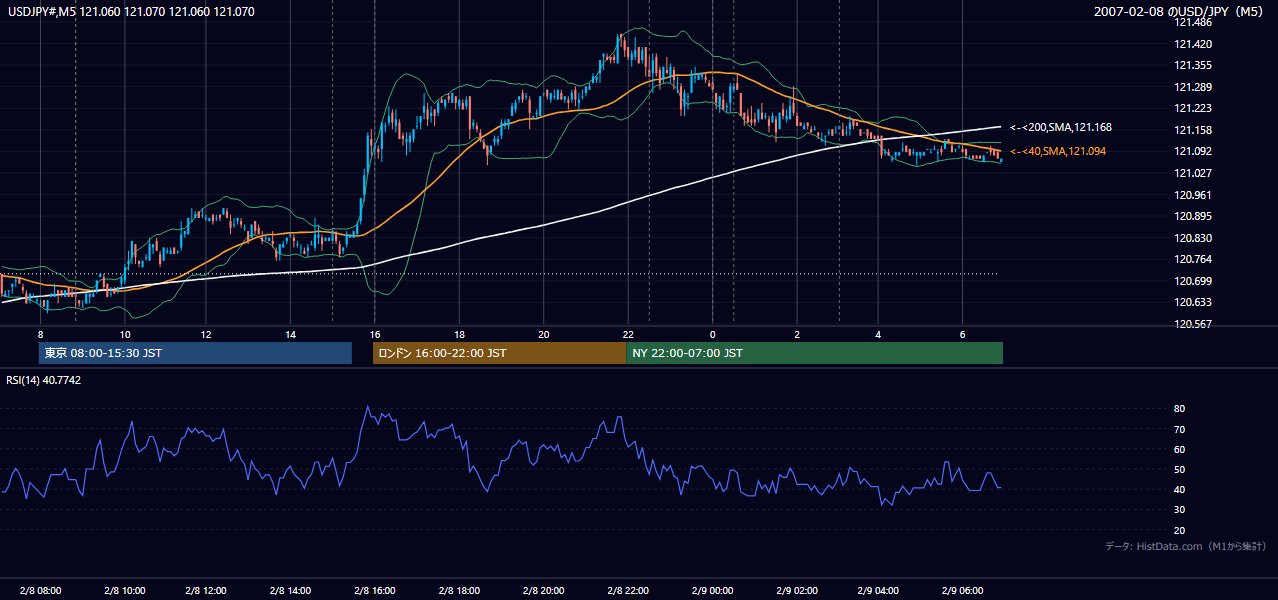Click price axis value 121.486
The image size is (1278, 600).
[x=1191, y=22]
